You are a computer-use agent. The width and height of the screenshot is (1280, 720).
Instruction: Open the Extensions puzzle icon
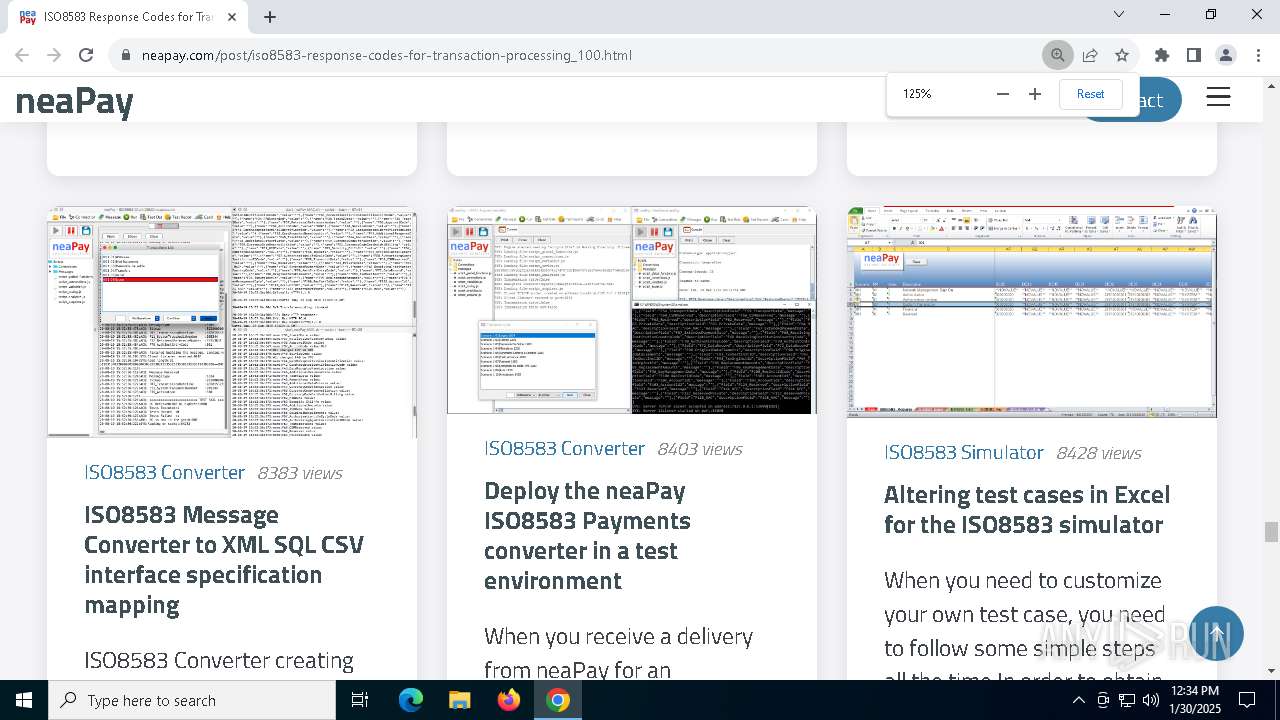[x=1161, y=55]
